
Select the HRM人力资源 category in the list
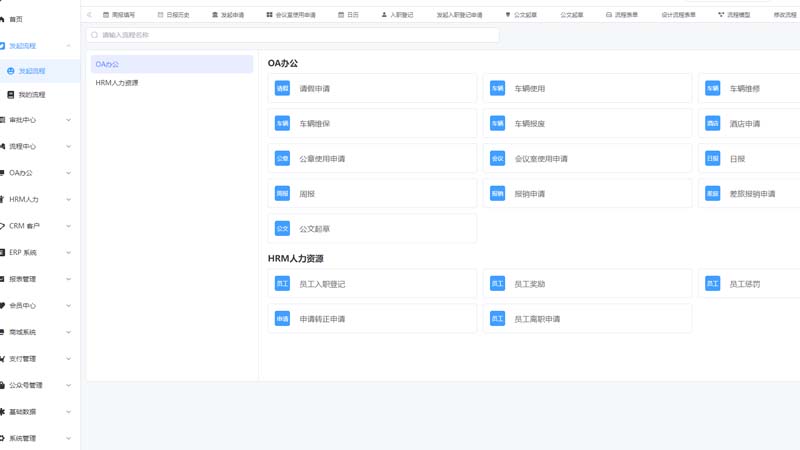[x=172, y=83]
